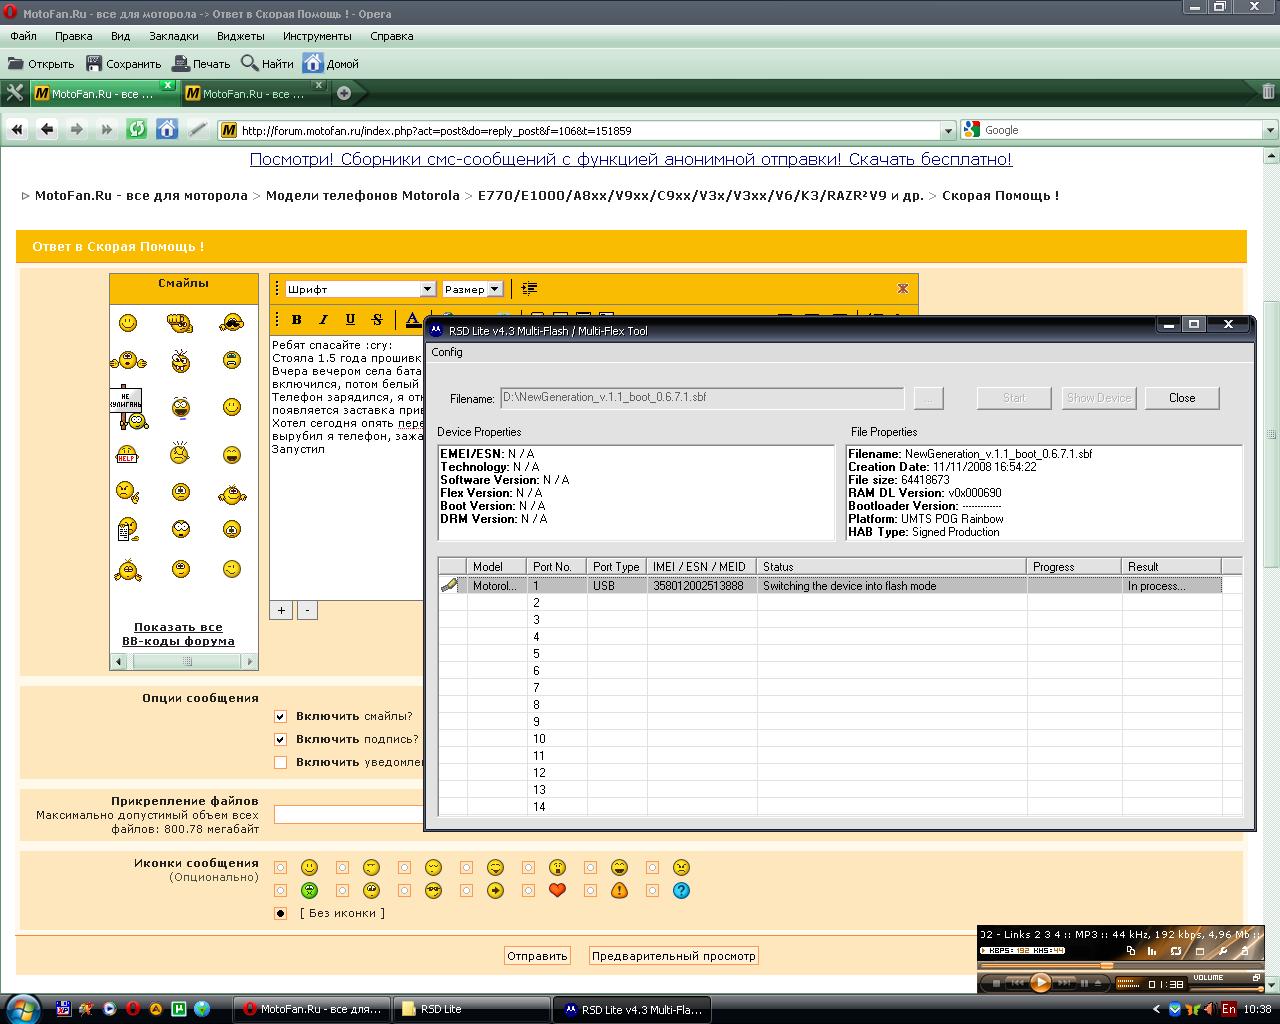The image size is (1280, 1024).
Task: Select the heart message icon radio
Action: pyautogui.click(x=529, y=891)
